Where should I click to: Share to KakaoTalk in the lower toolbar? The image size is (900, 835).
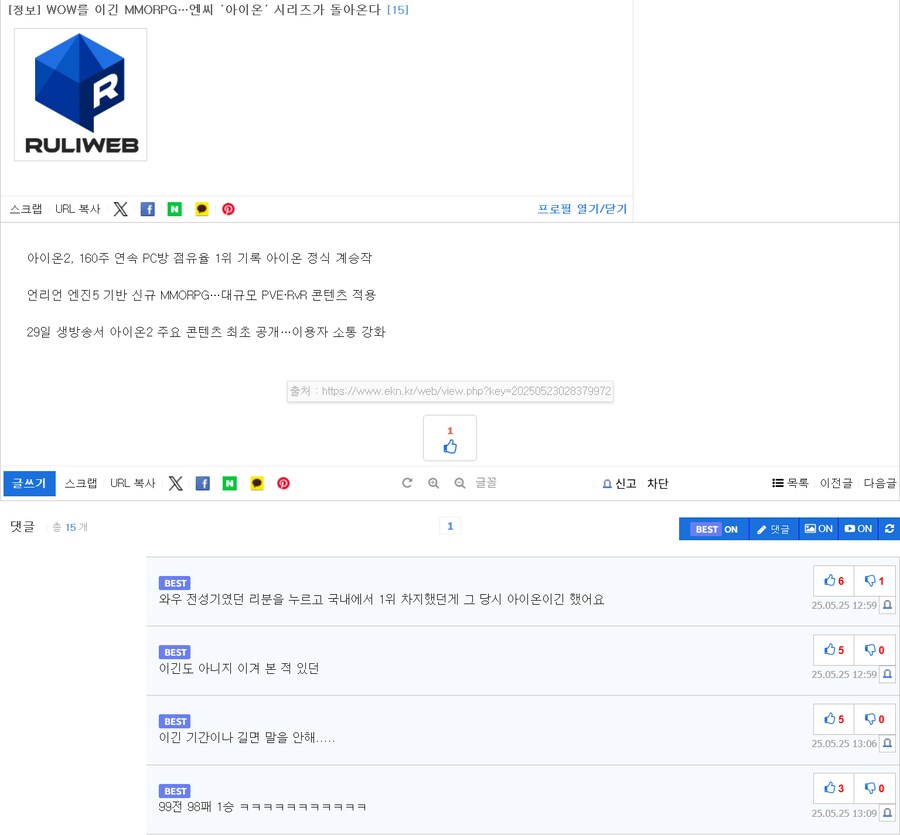(257, 483)
